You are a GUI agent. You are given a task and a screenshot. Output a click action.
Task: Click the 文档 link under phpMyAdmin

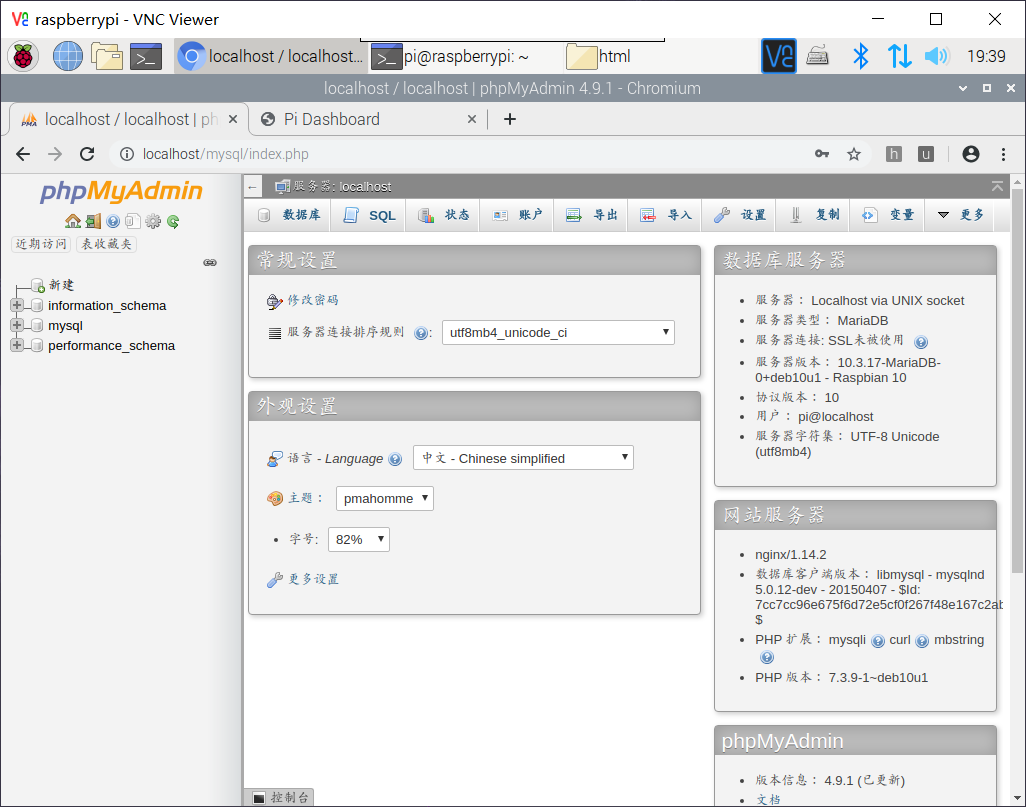[x=768, y=800]
